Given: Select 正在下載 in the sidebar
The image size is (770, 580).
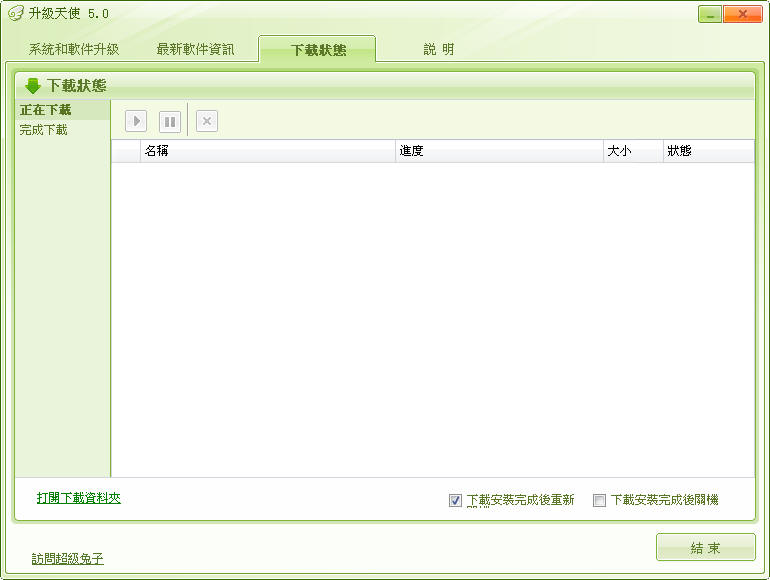Looking at the screenshot, I should [x=46, y=109].
